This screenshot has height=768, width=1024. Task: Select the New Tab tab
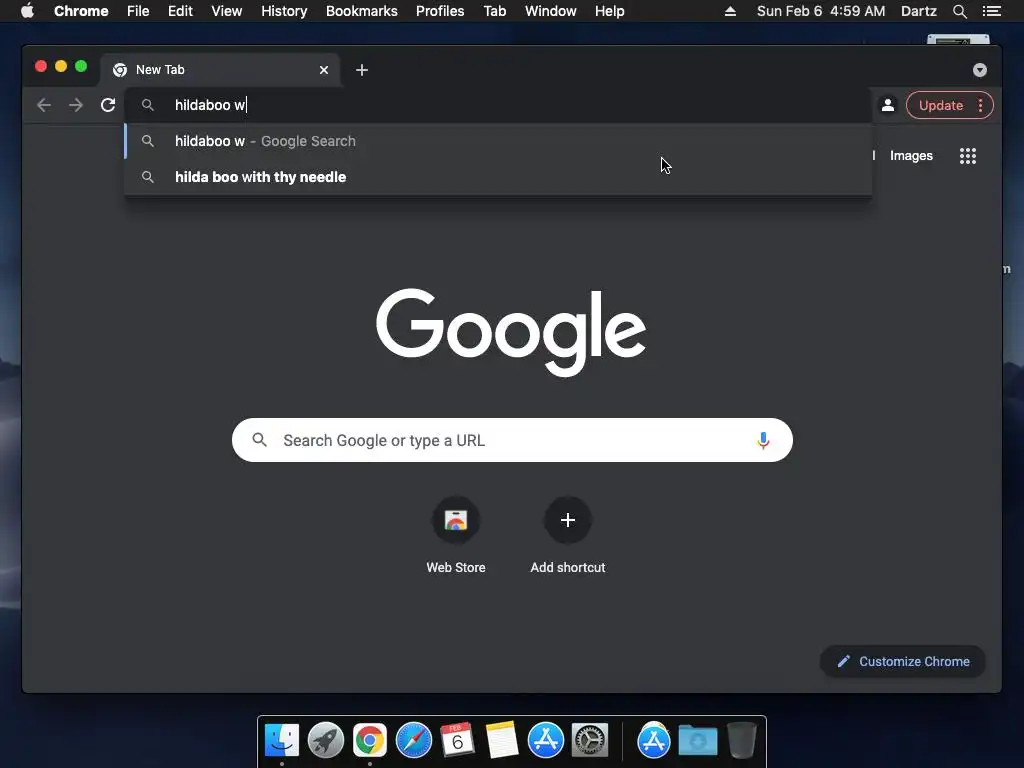219,70
